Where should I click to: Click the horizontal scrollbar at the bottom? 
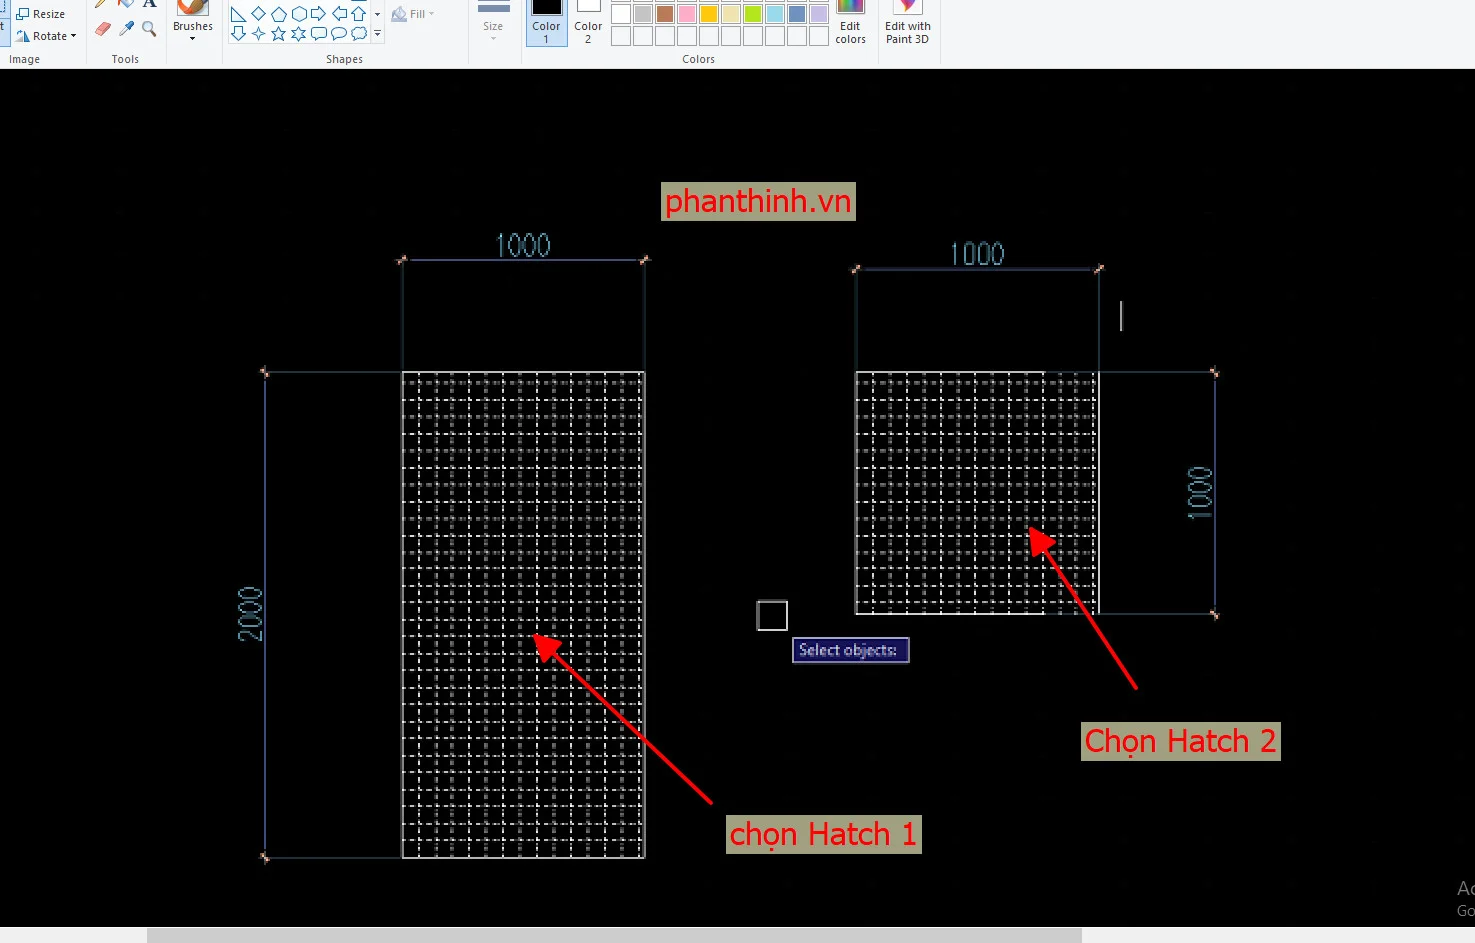point(614,936)
